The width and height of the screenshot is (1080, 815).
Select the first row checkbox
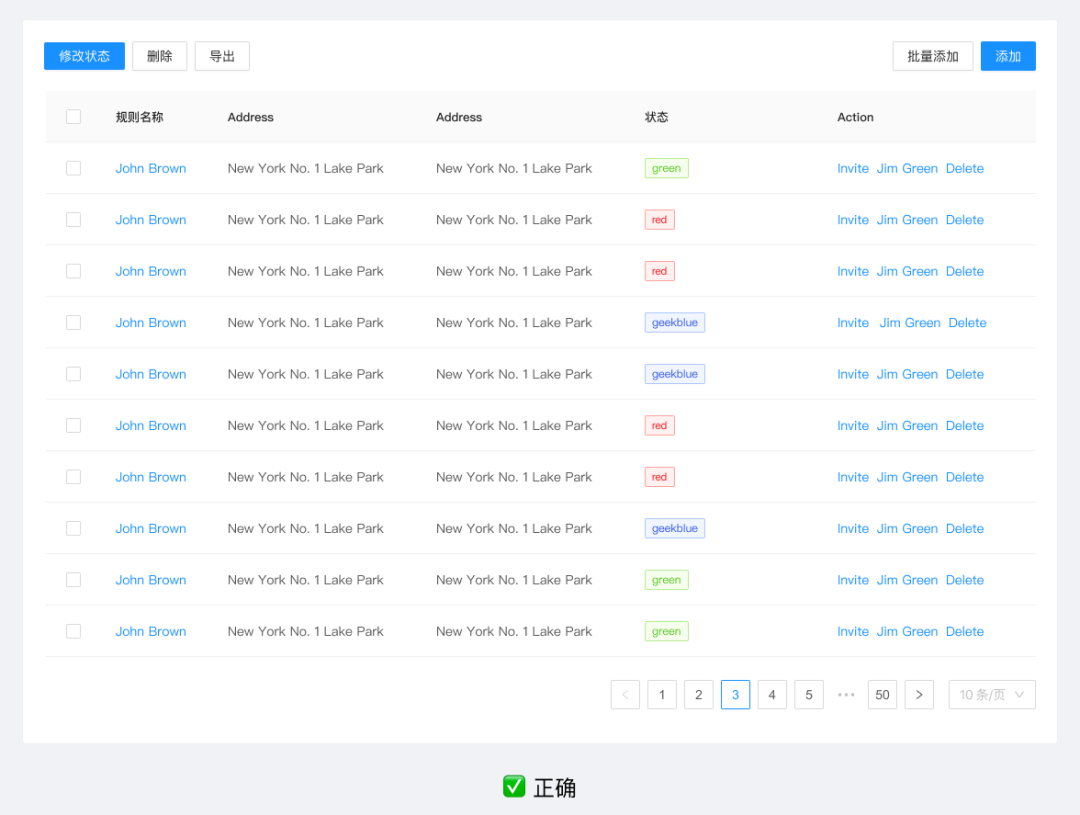[73, 168]
